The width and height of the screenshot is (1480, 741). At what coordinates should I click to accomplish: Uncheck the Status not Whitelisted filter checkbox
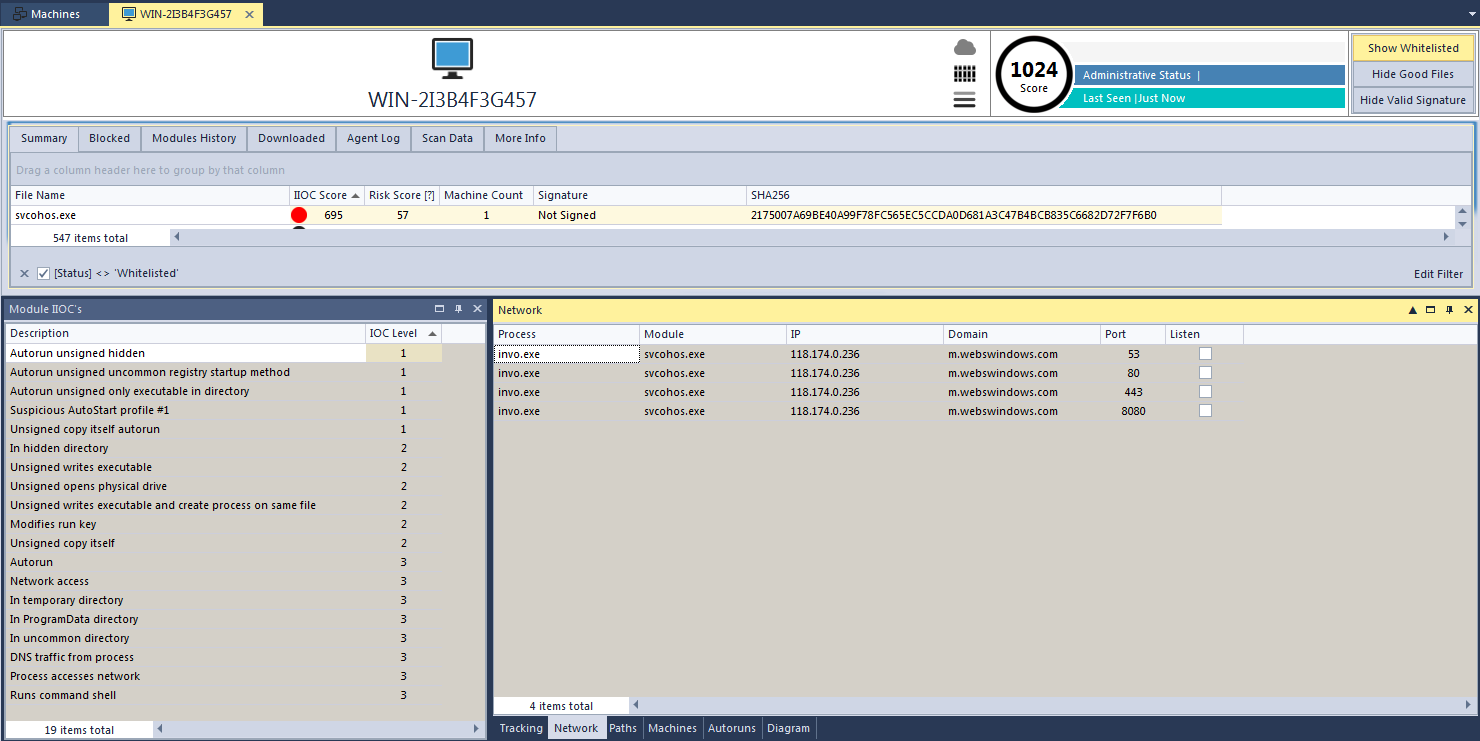point(43,273)
